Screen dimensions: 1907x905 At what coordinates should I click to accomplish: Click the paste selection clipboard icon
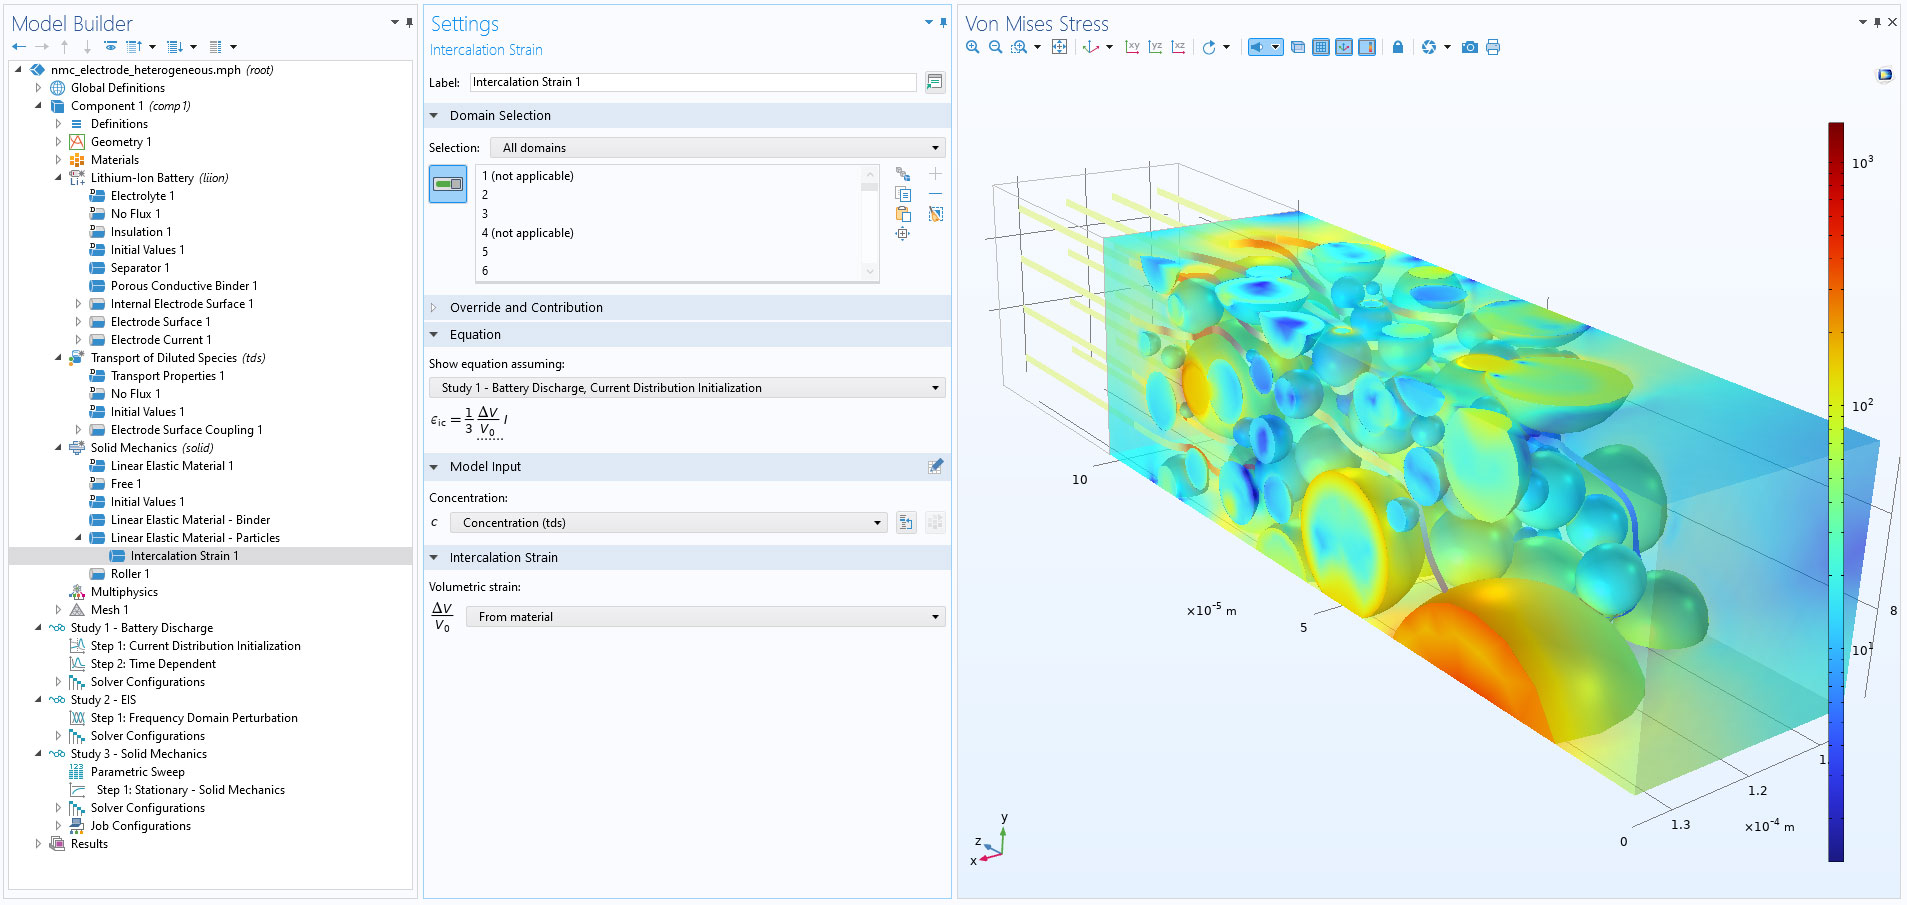tap(903, 214)
